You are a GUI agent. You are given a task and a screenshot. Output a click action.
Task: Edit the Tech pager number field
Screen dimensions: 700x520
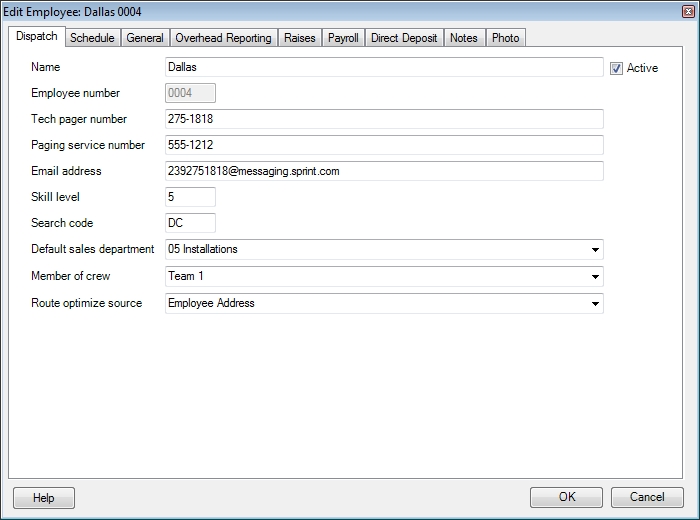click(384, 119)
